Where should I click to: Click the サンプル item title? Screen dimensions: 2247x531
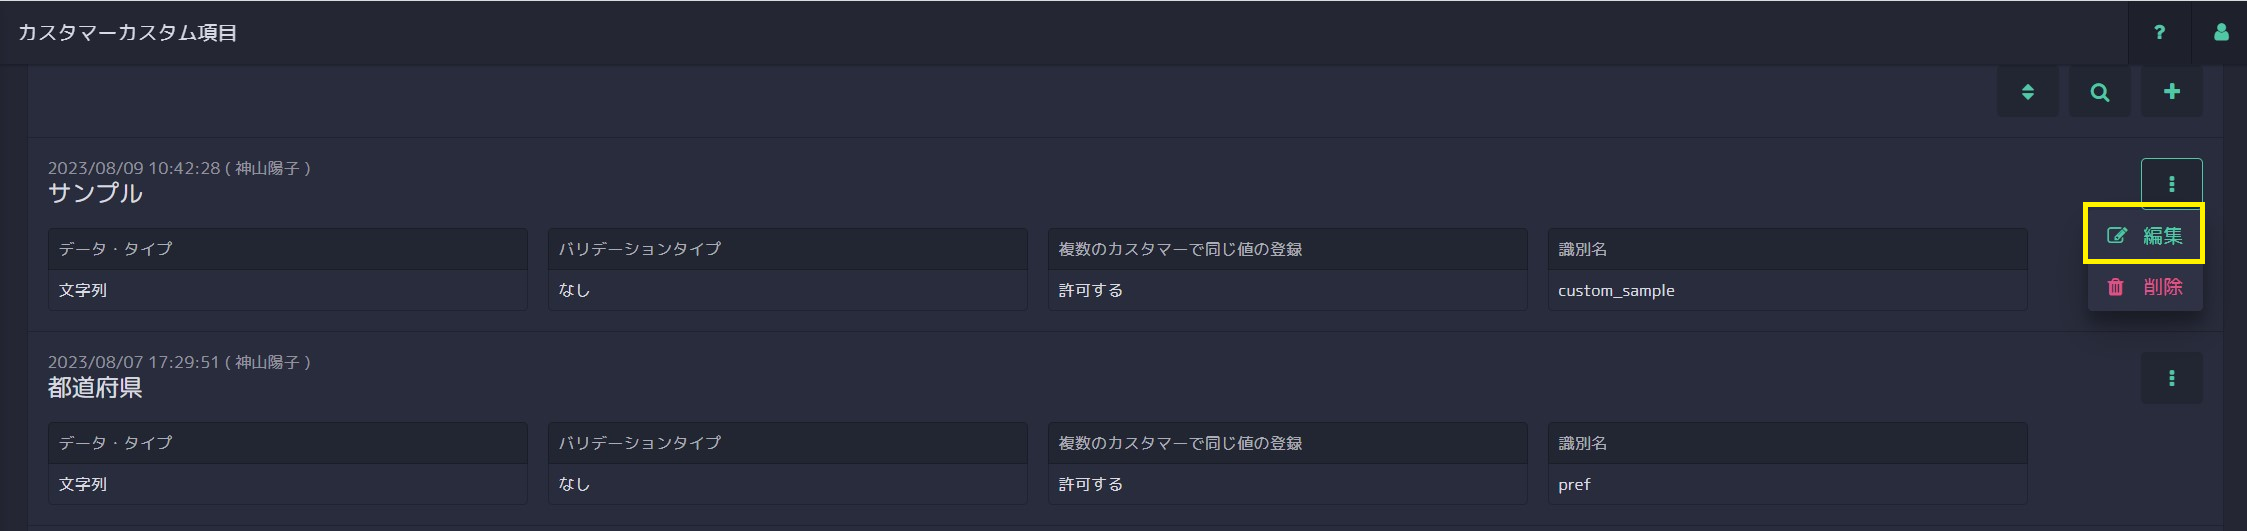point(95,193)
